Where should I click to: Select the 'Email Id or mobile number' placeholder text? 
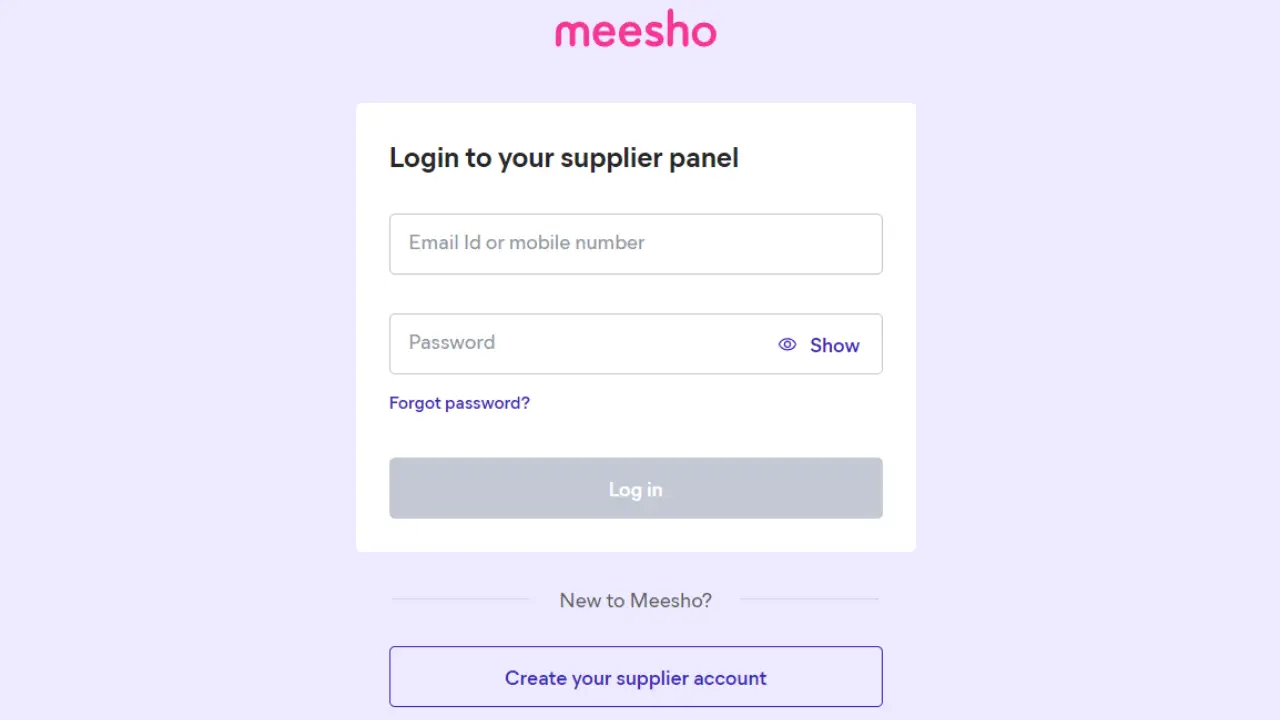(526, 243)
